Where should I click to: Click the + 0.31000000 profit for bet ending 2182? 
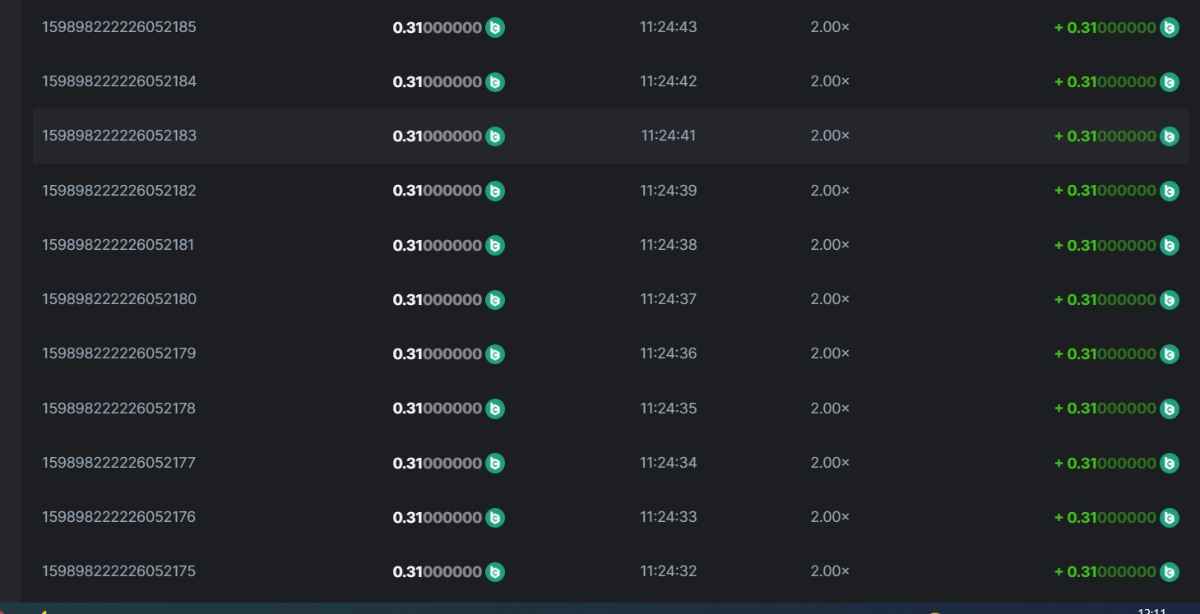point(1105,191)
